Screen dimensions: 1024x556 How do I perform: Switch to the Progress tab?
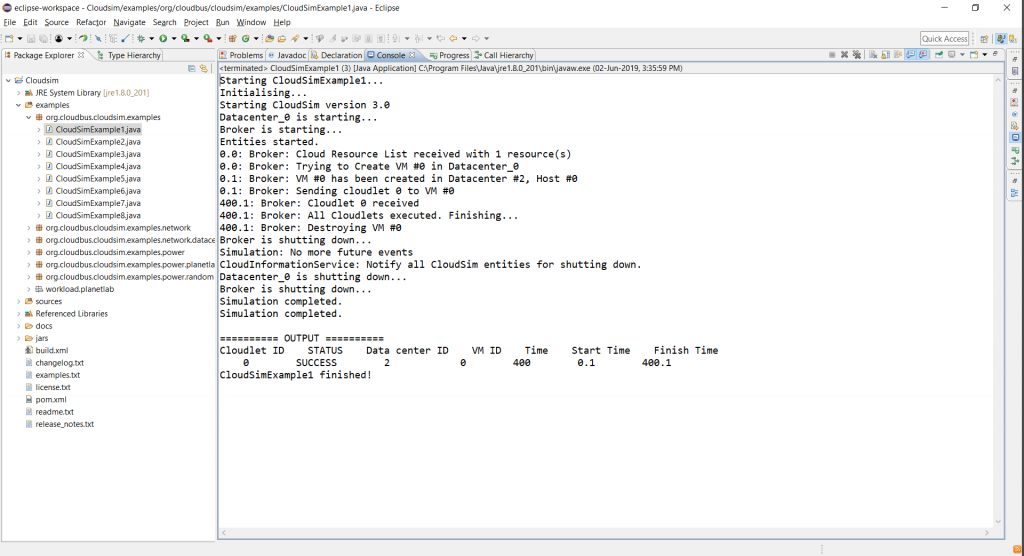pyautogui.click(x=449, y=56)
